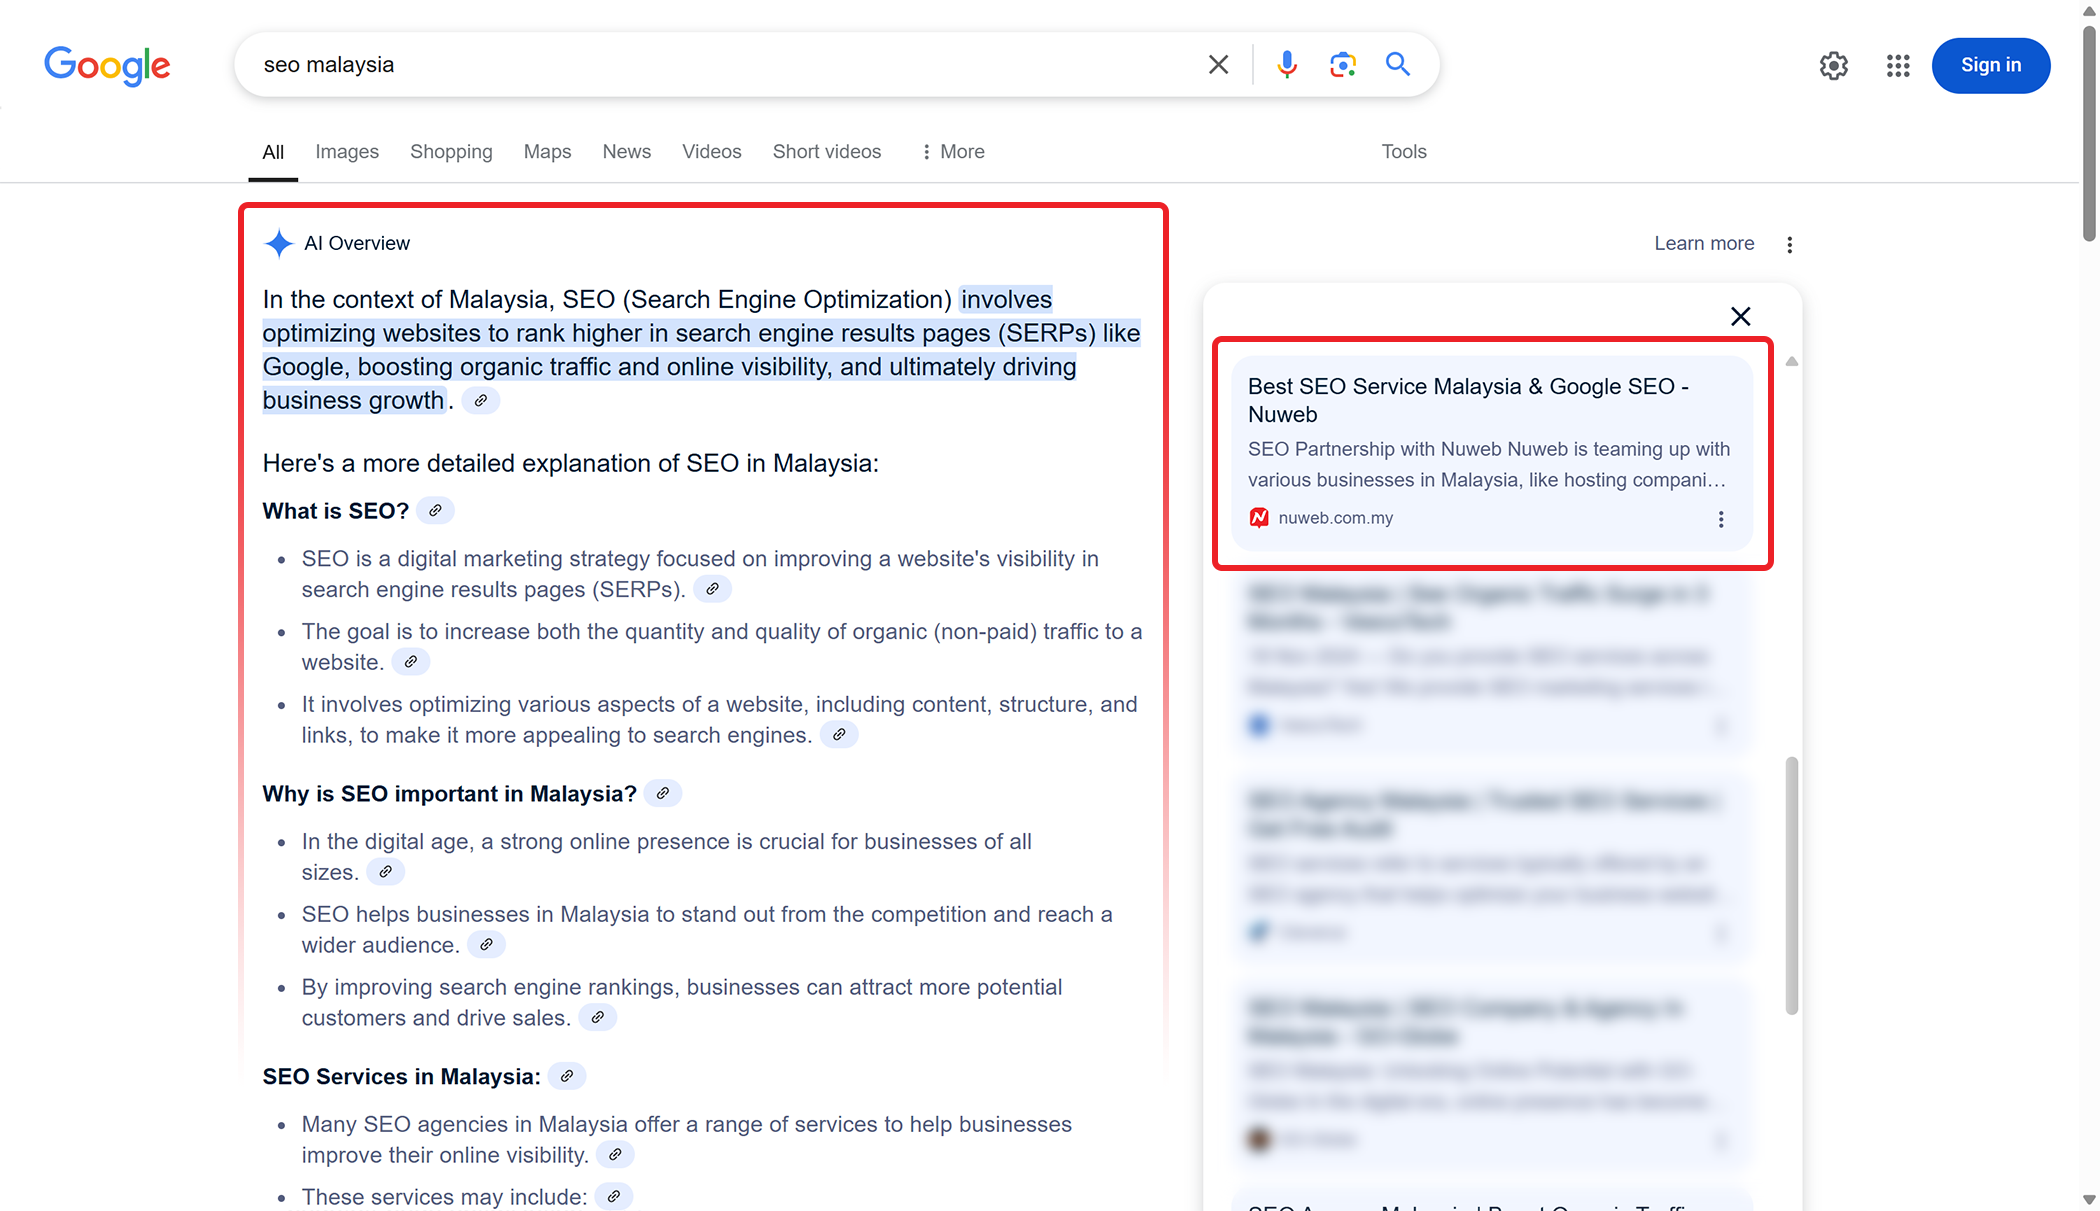The height and width of the screenshot is (1211, 2100).
Task: Open the Tools search options
Action: tap(1403, 152)
